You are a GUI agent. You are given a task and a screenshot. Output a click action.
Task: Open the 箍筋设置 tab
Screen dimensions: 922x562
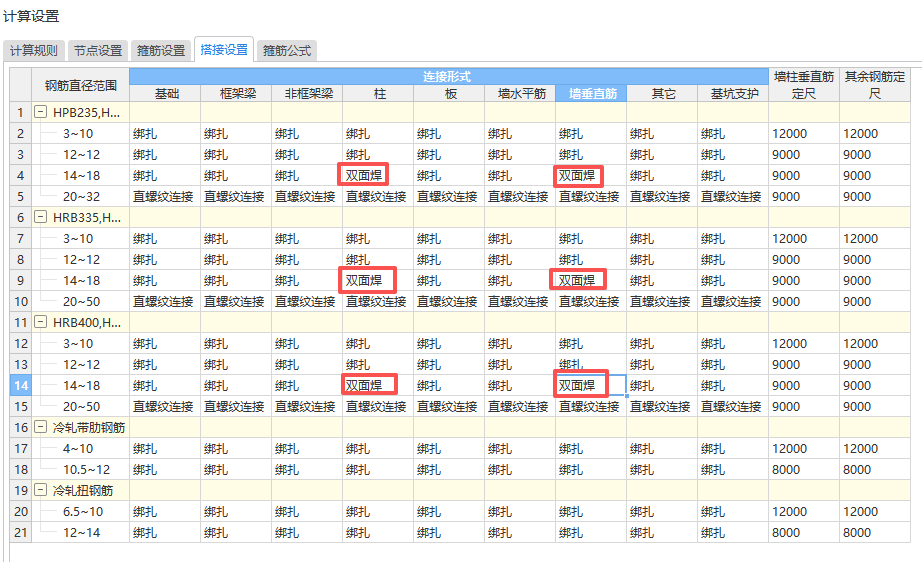pyautogui.click(x=161, y=51)
